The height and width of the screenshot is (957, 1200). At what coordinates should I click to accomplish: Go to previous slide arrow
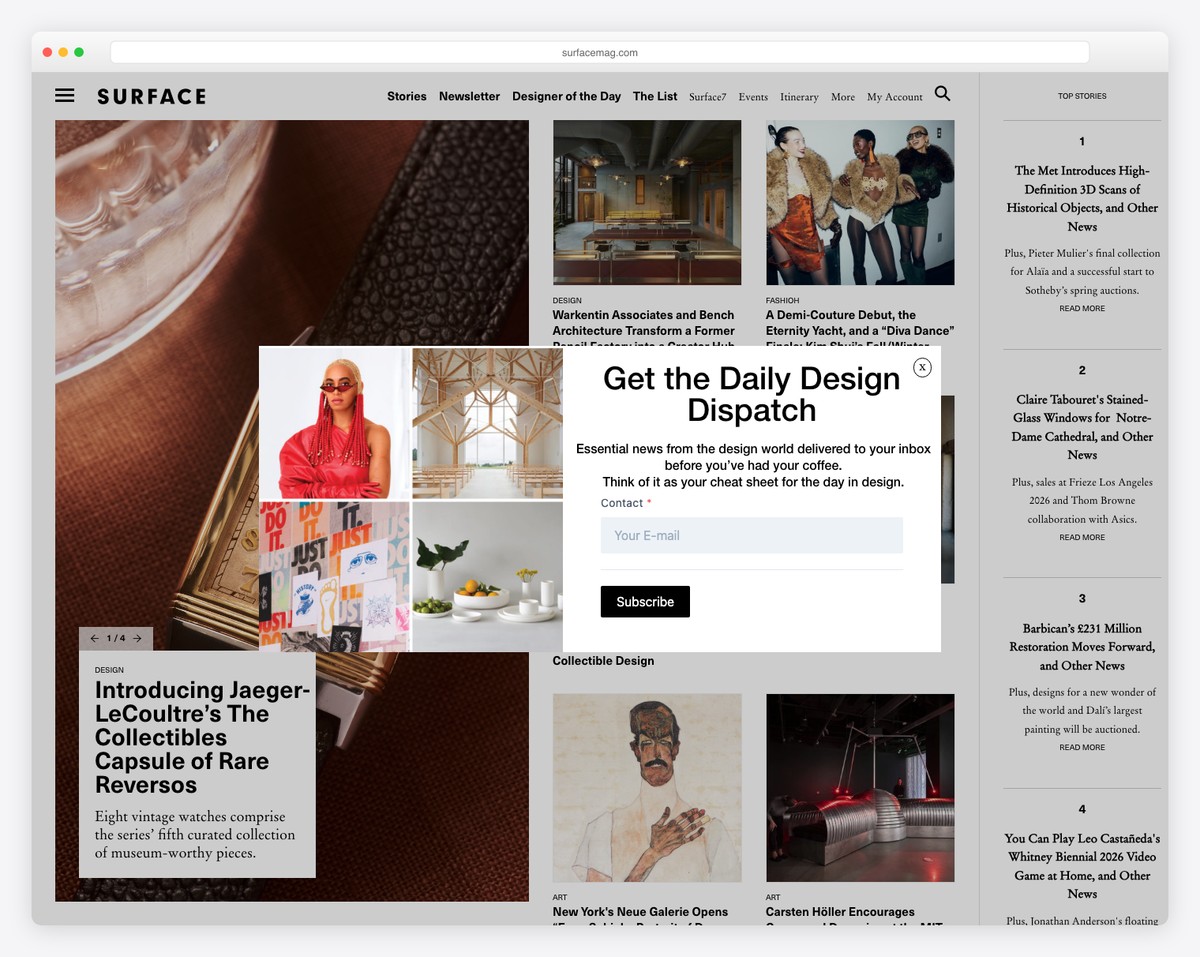click(x=94, y=638)
